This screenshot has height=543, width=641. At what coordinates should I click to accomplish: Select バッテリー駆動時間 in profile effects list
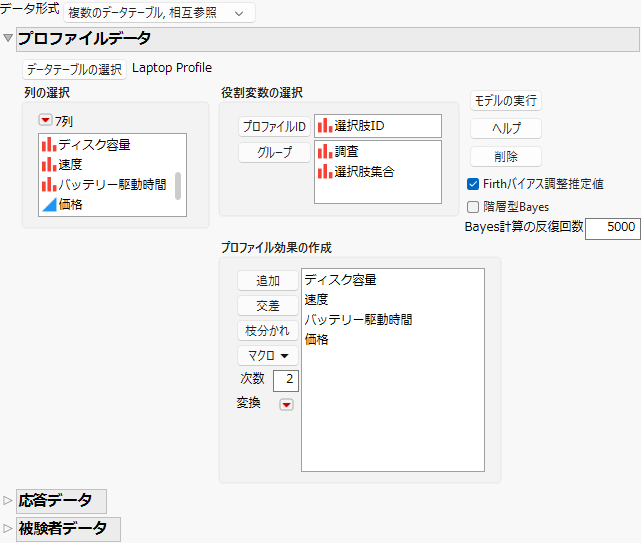(x=358, y=319)
